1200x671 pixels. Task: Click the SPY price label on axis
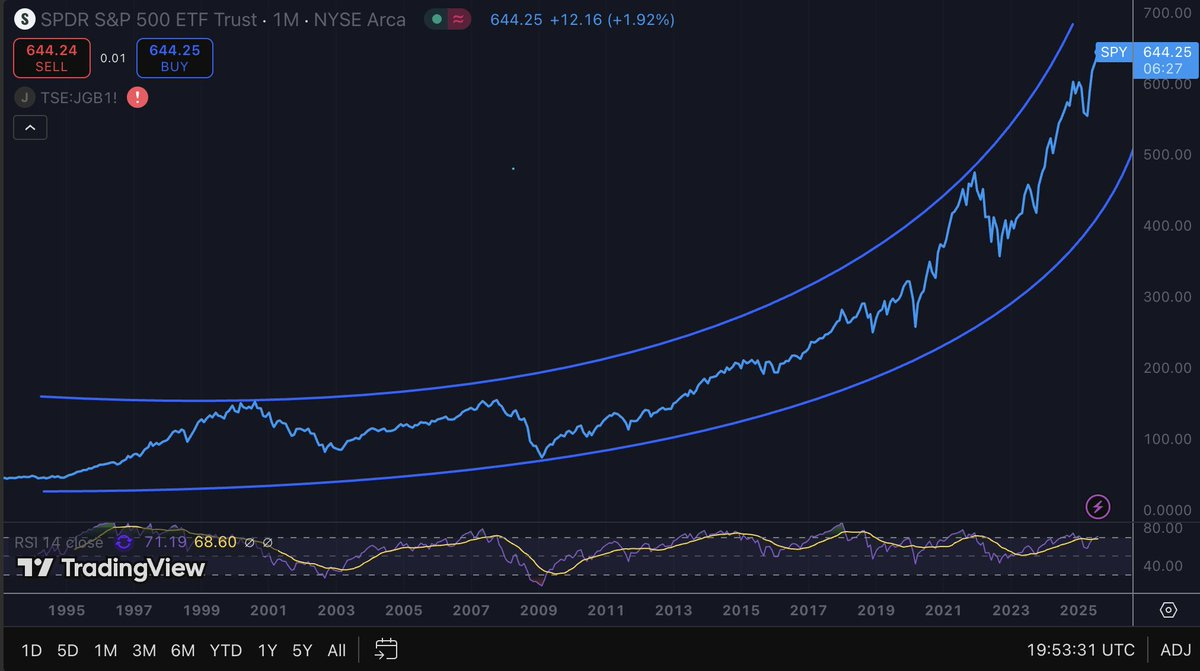tap(1112, 52)
